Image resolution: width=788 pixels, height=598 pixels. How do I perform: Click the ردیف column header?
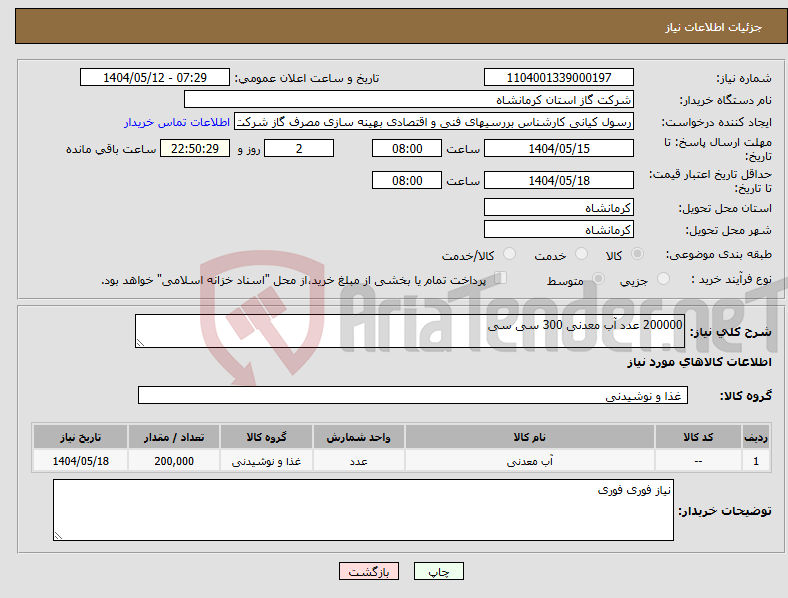point(756,437)
